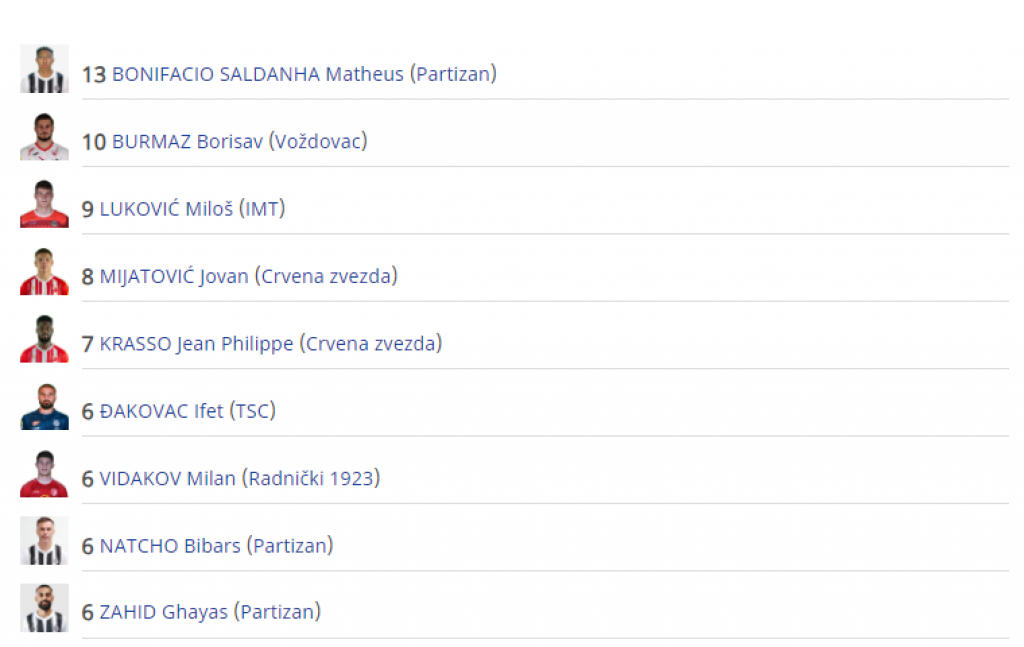
Task: Click Bonifacio Saldanha Matheus player photo
Action: (x=44, y=69)
